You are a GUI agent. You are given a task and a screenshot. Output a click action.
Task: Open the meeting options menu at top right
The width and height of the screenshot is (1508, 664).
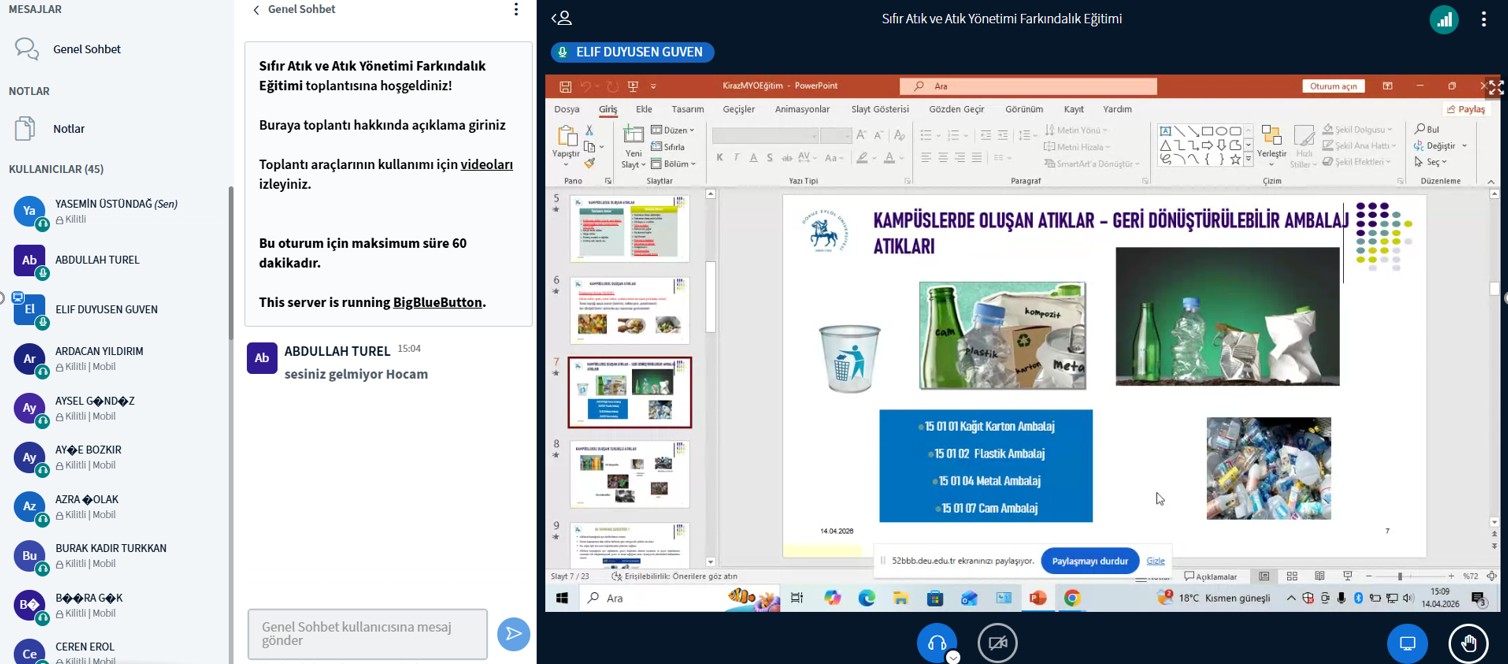(x=1482, y=19)
